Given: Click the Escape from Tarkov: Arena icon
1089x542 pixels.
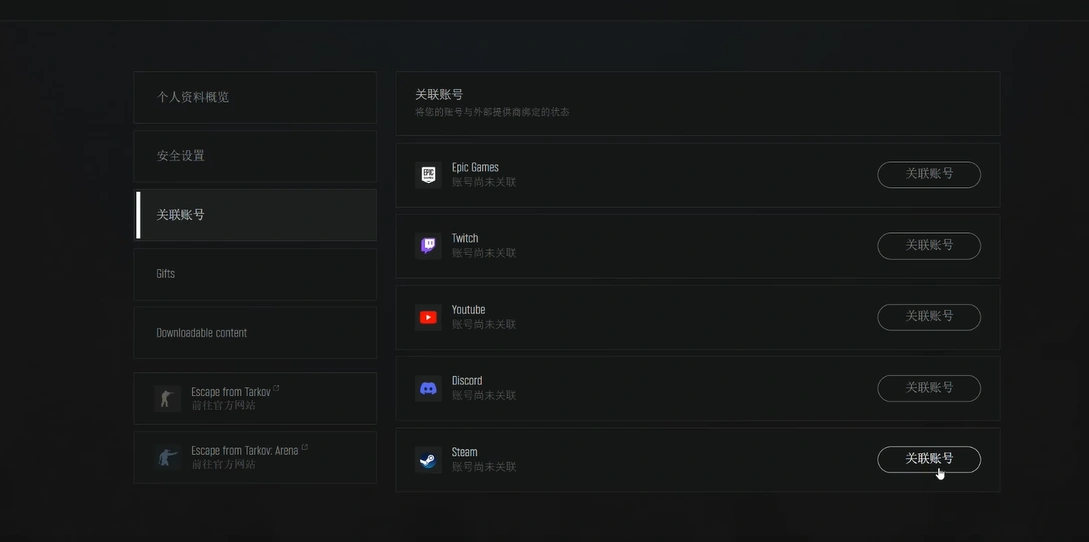Looking at the screenshot, I should click(167, 457).
